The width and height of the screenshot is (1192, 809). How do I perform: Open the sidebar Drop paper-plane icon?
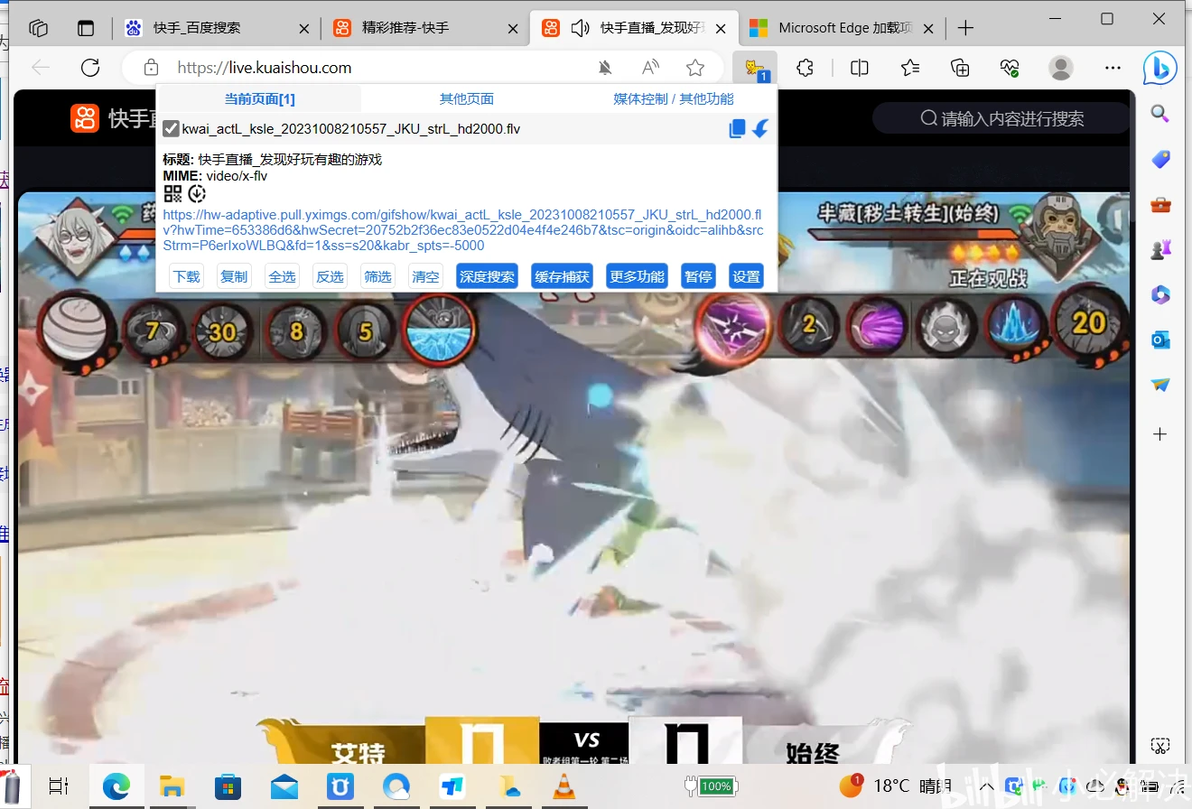1160,385
